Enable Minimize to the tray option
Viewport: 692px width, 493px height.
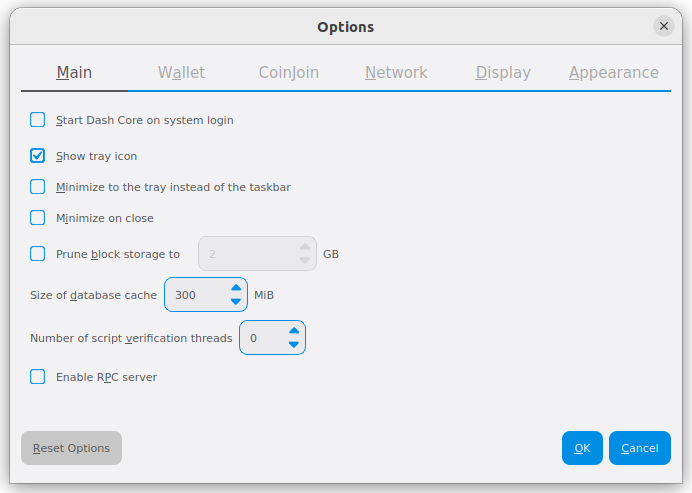click(x=38, y=187)
